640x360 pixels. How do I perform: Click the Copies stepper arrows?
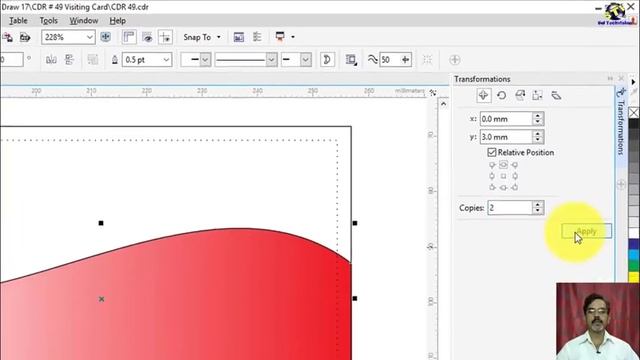point(538,208)
